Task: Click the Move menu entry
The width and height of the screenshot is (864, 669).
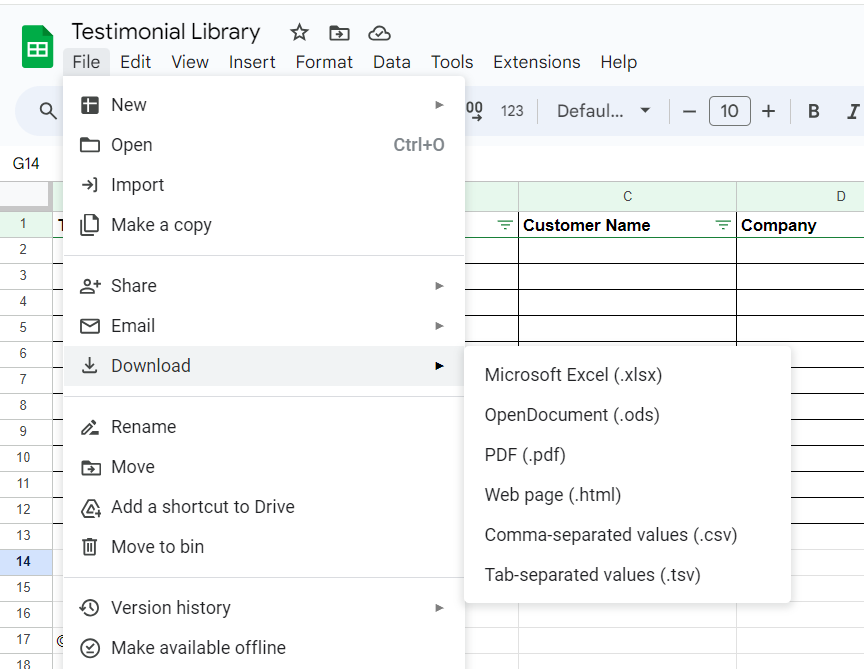Action: point(264,467)
